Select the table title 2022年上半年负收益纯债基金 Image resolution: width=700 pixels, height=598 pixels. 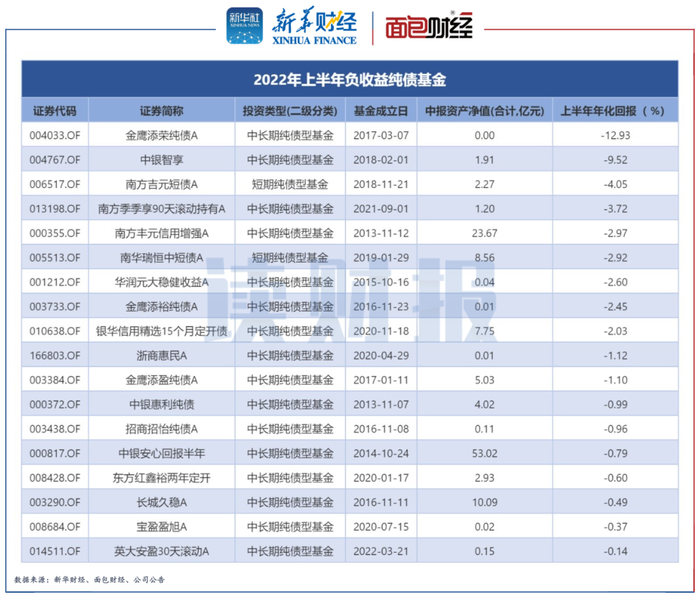(350, 80)
